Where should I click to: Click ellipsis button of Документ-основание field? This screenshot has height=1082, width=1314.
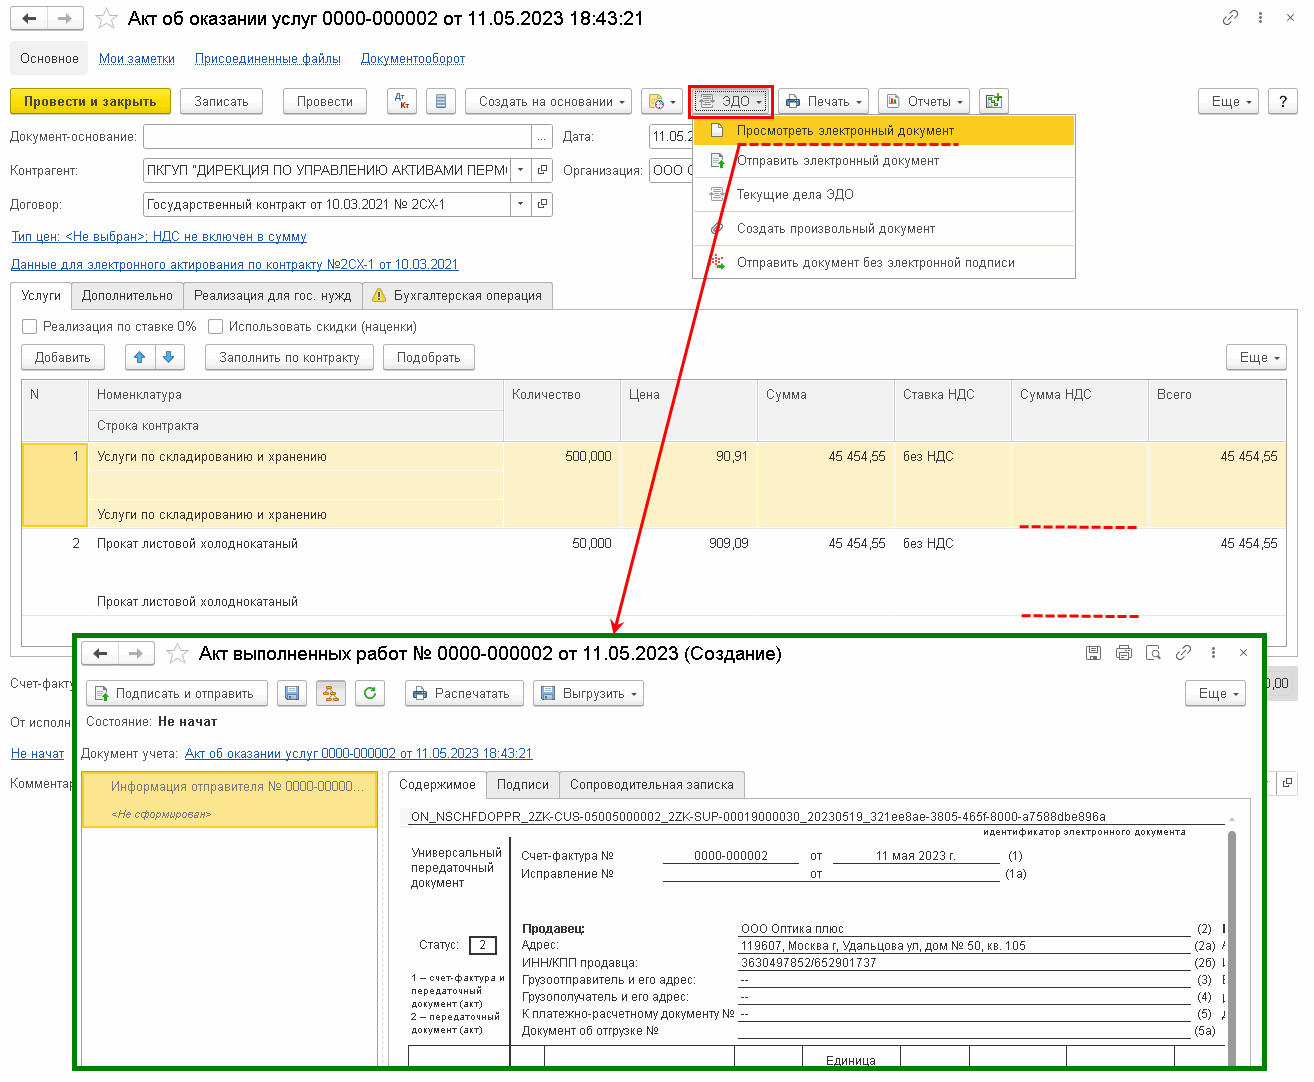(542, 136)
